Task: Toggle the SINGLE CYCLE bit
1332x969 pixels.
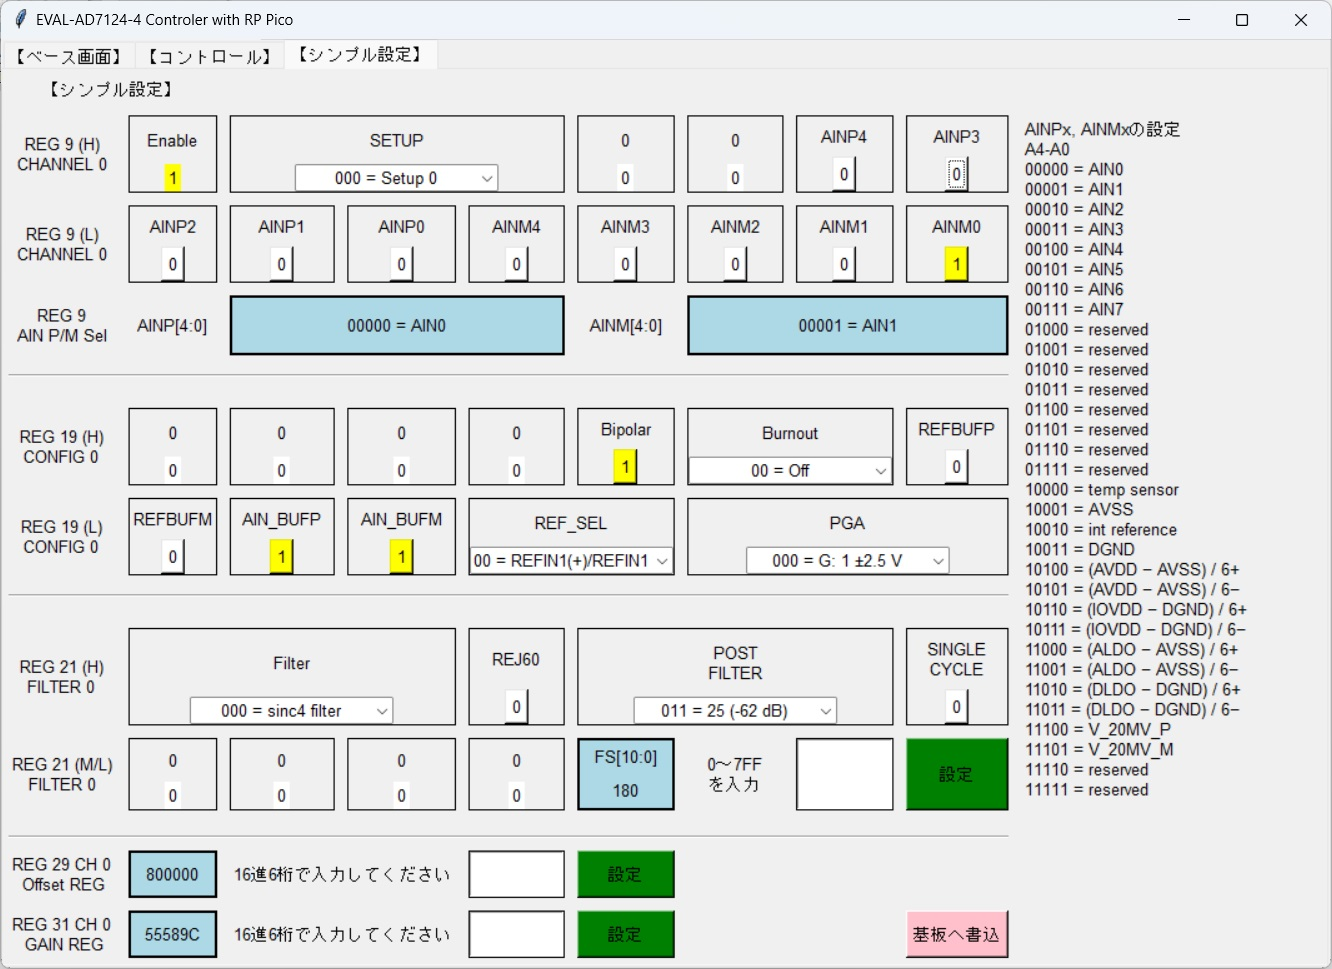Action: tap(956, 706)
